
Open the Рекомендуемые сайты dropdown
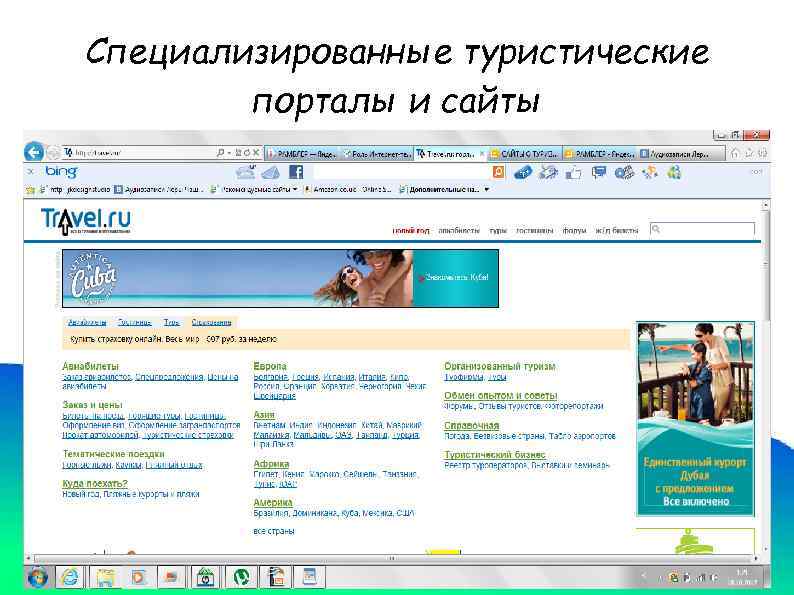(254, 189)
